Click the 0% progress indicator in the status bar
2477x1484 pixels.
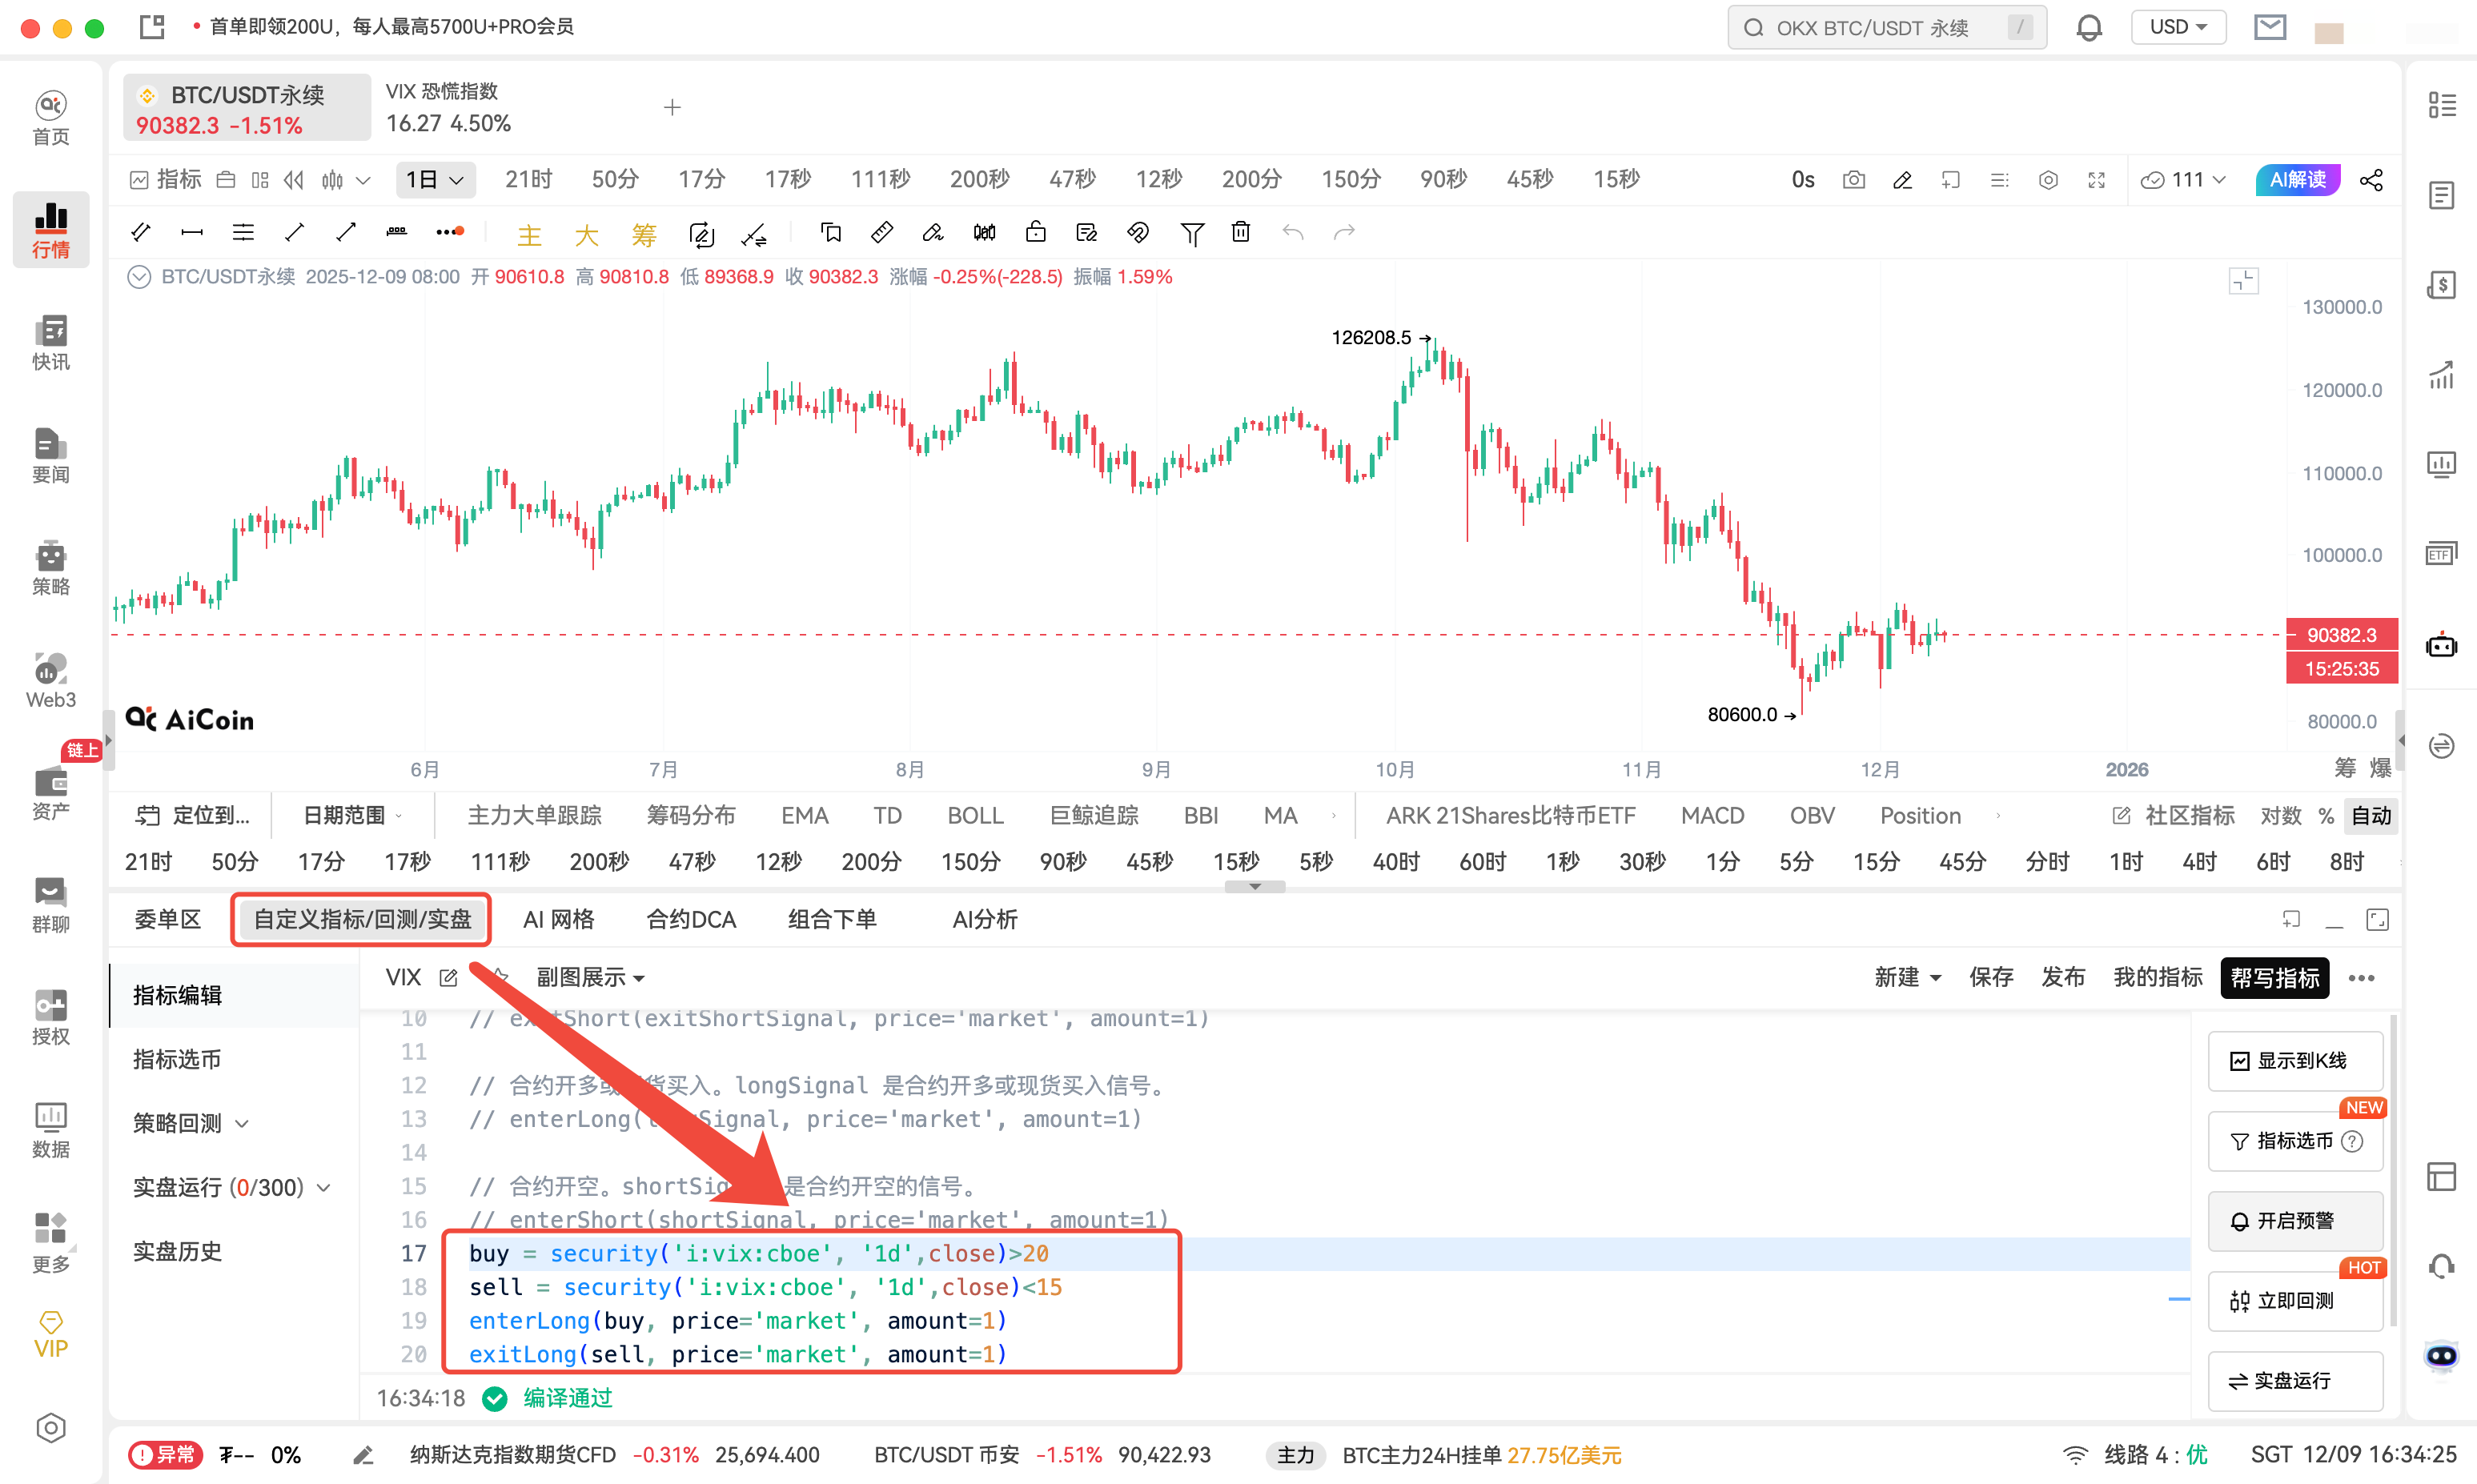point(287,1455)
